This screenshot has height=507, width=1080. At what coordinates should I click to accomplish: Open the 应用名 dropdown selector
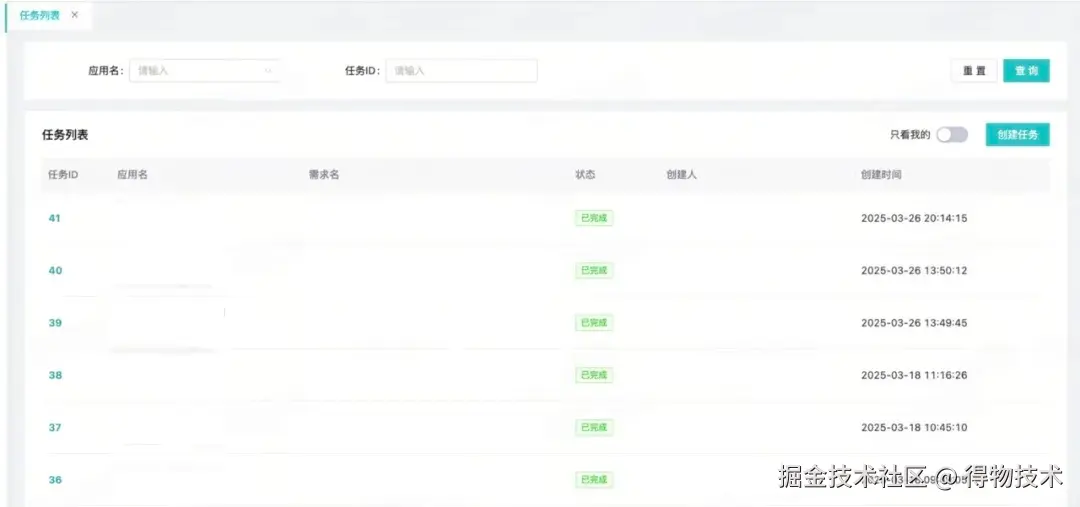[205, 70]
